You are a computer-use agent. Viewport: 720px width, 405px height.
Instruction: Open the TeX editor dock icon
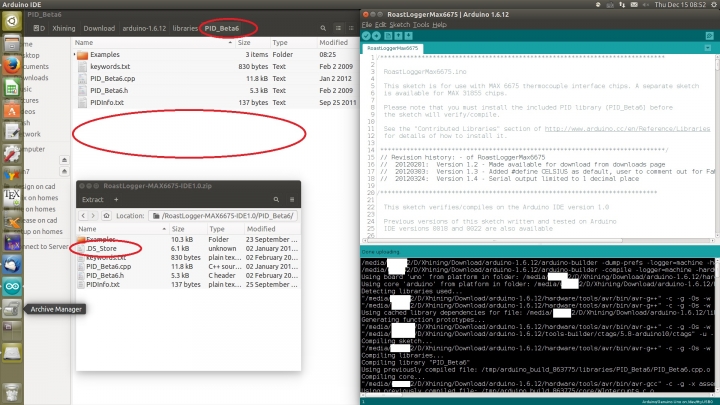click(12, 198)
